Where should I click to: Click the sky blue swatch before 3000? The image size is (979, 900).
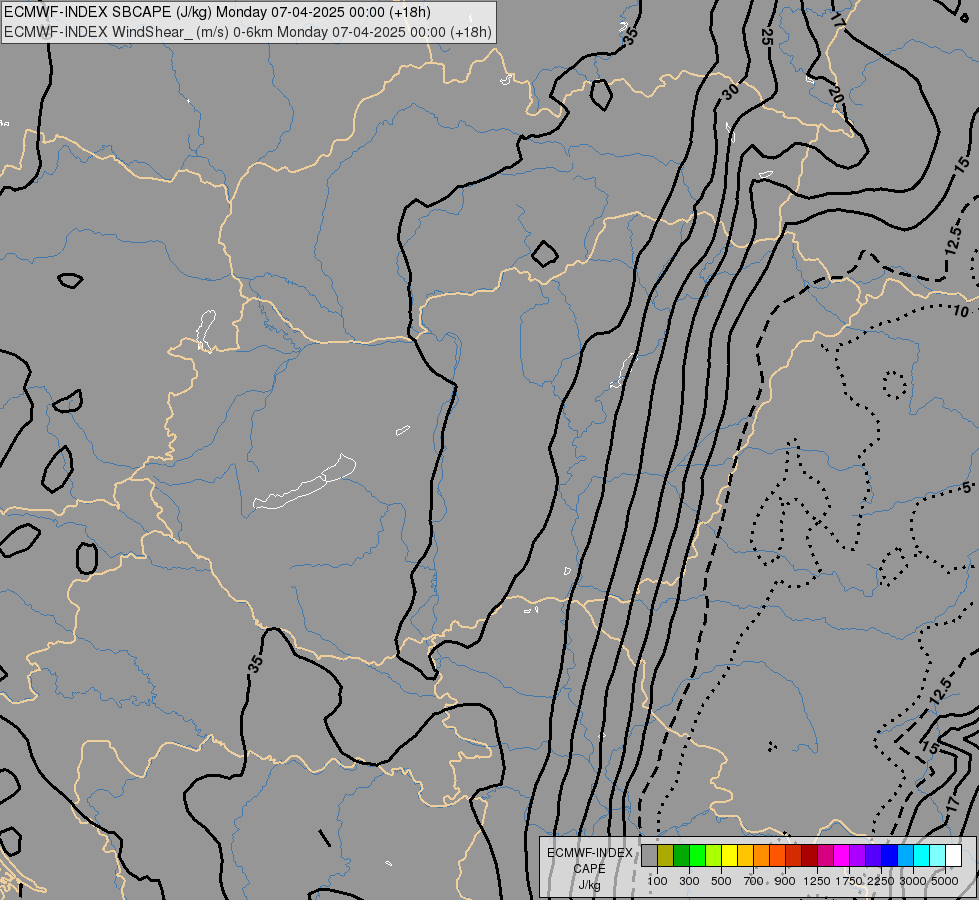pyautogui.click(x=905, y=855)
